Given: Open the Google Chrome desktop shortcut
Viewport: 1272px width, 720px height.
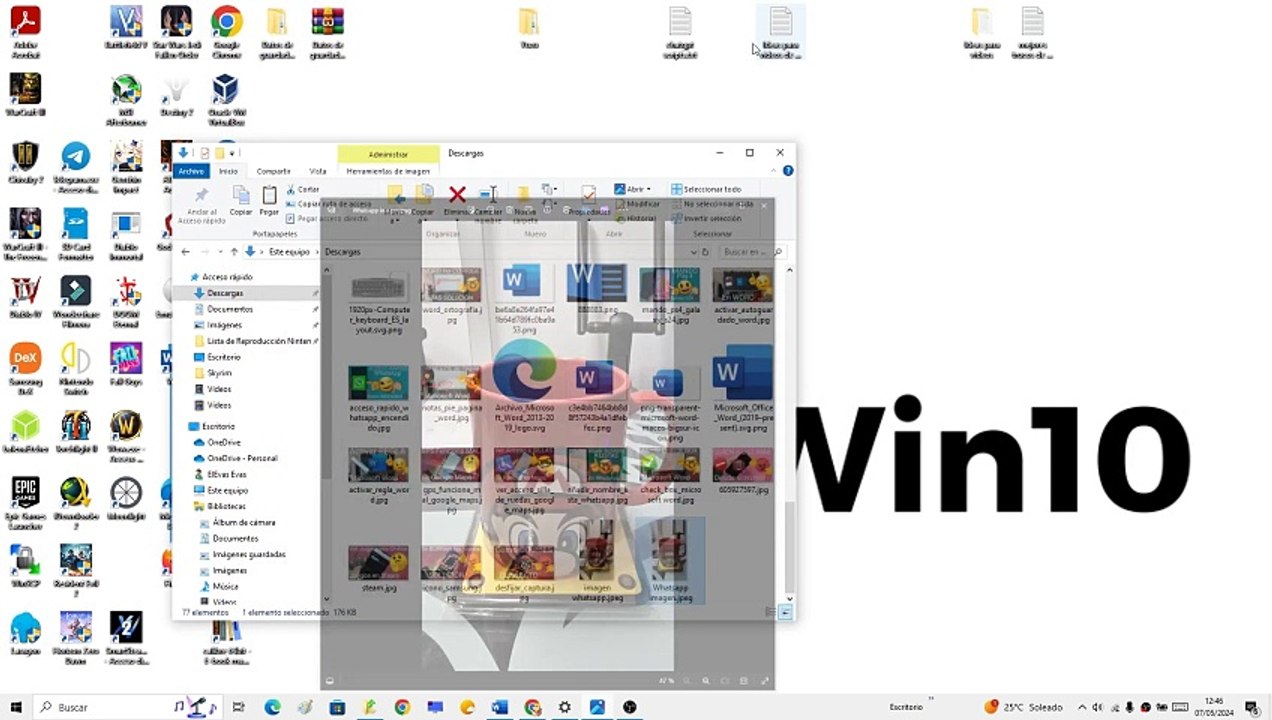Looking at the screenshot, I should pyautogui.click(x=227, y=32).
